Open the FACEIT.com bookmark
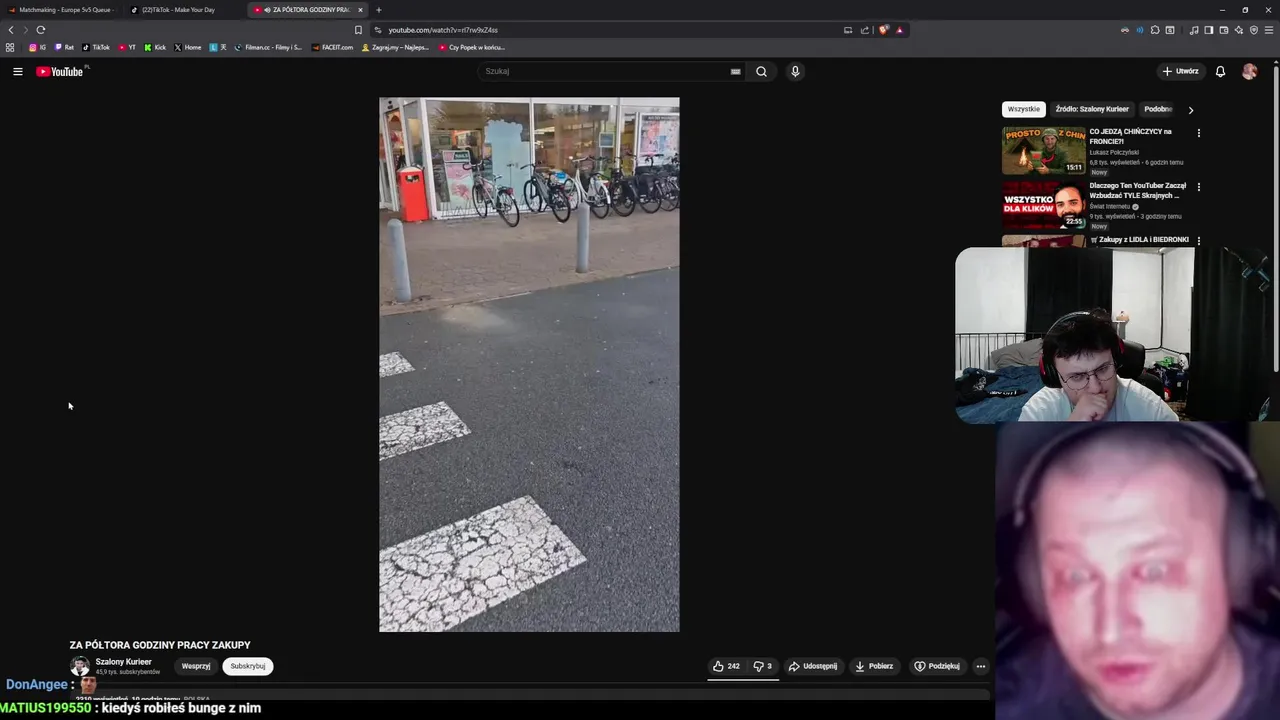 333,47
